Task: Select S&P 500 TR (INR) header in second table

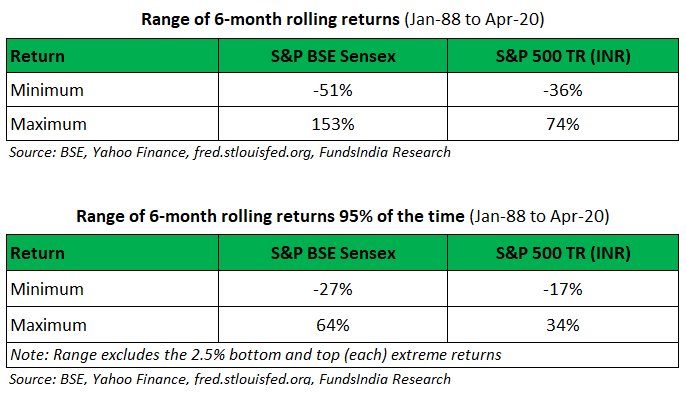Action: tap(563, 253)
